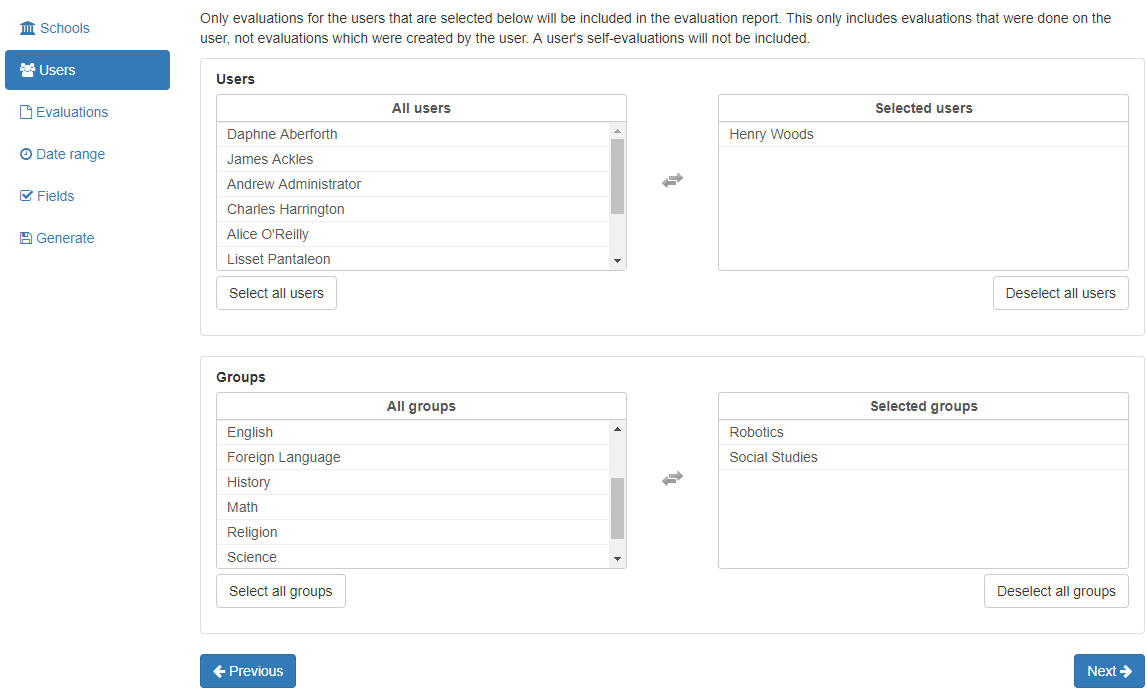Choose Charles Harrington in All users
This screenshot has width=1147, height=691.
(x=413, y=209)
